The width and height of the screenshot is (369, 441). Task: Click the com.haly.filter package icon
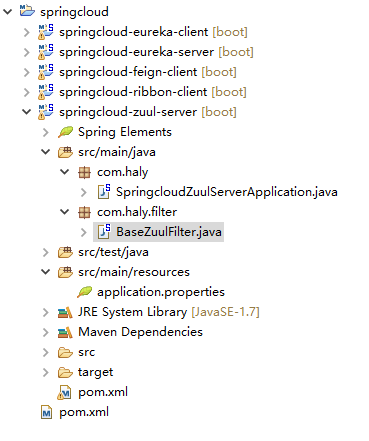coord(84,212)
